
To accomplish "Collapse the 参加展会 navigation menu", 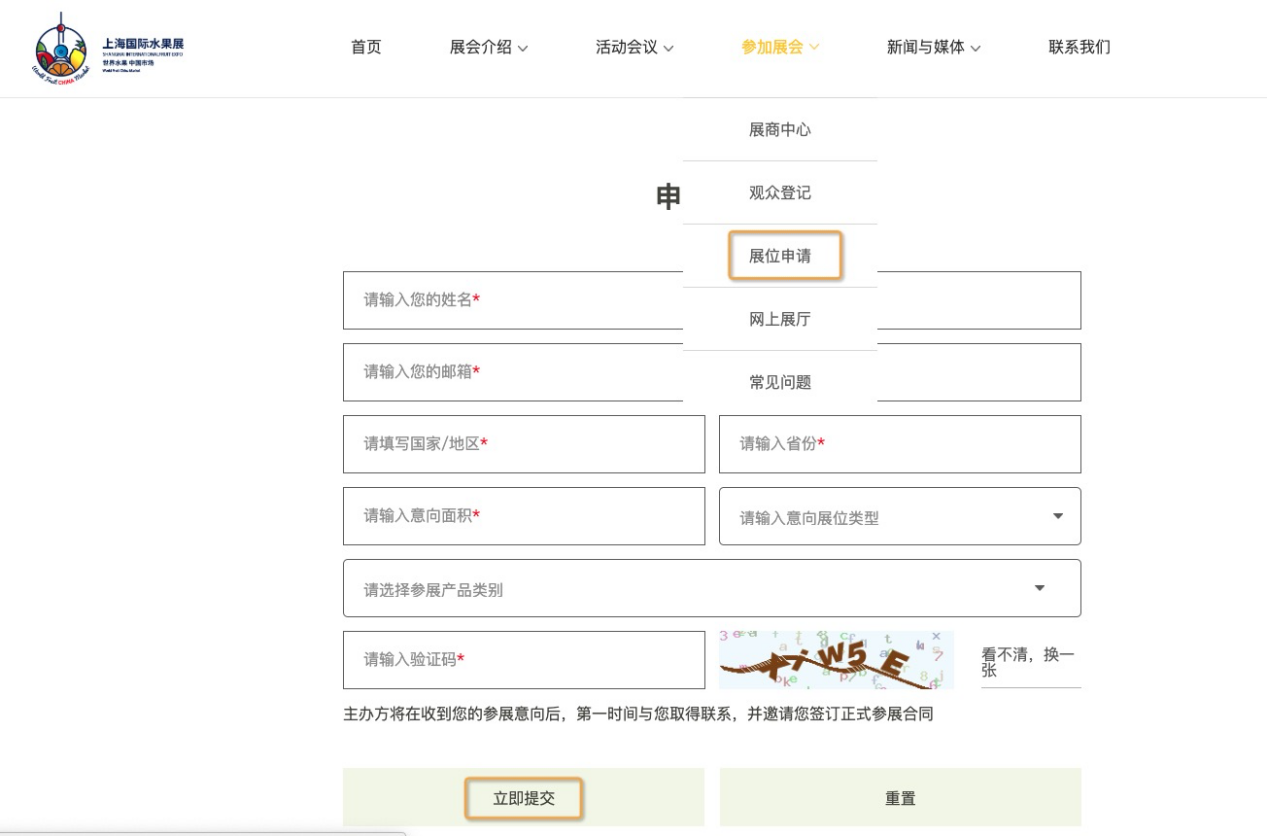I will [x=779, y=47].
